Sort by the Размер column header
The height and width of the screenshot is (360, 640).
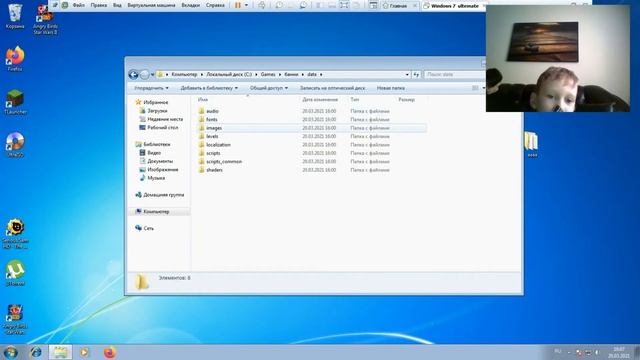pos(407,100)
